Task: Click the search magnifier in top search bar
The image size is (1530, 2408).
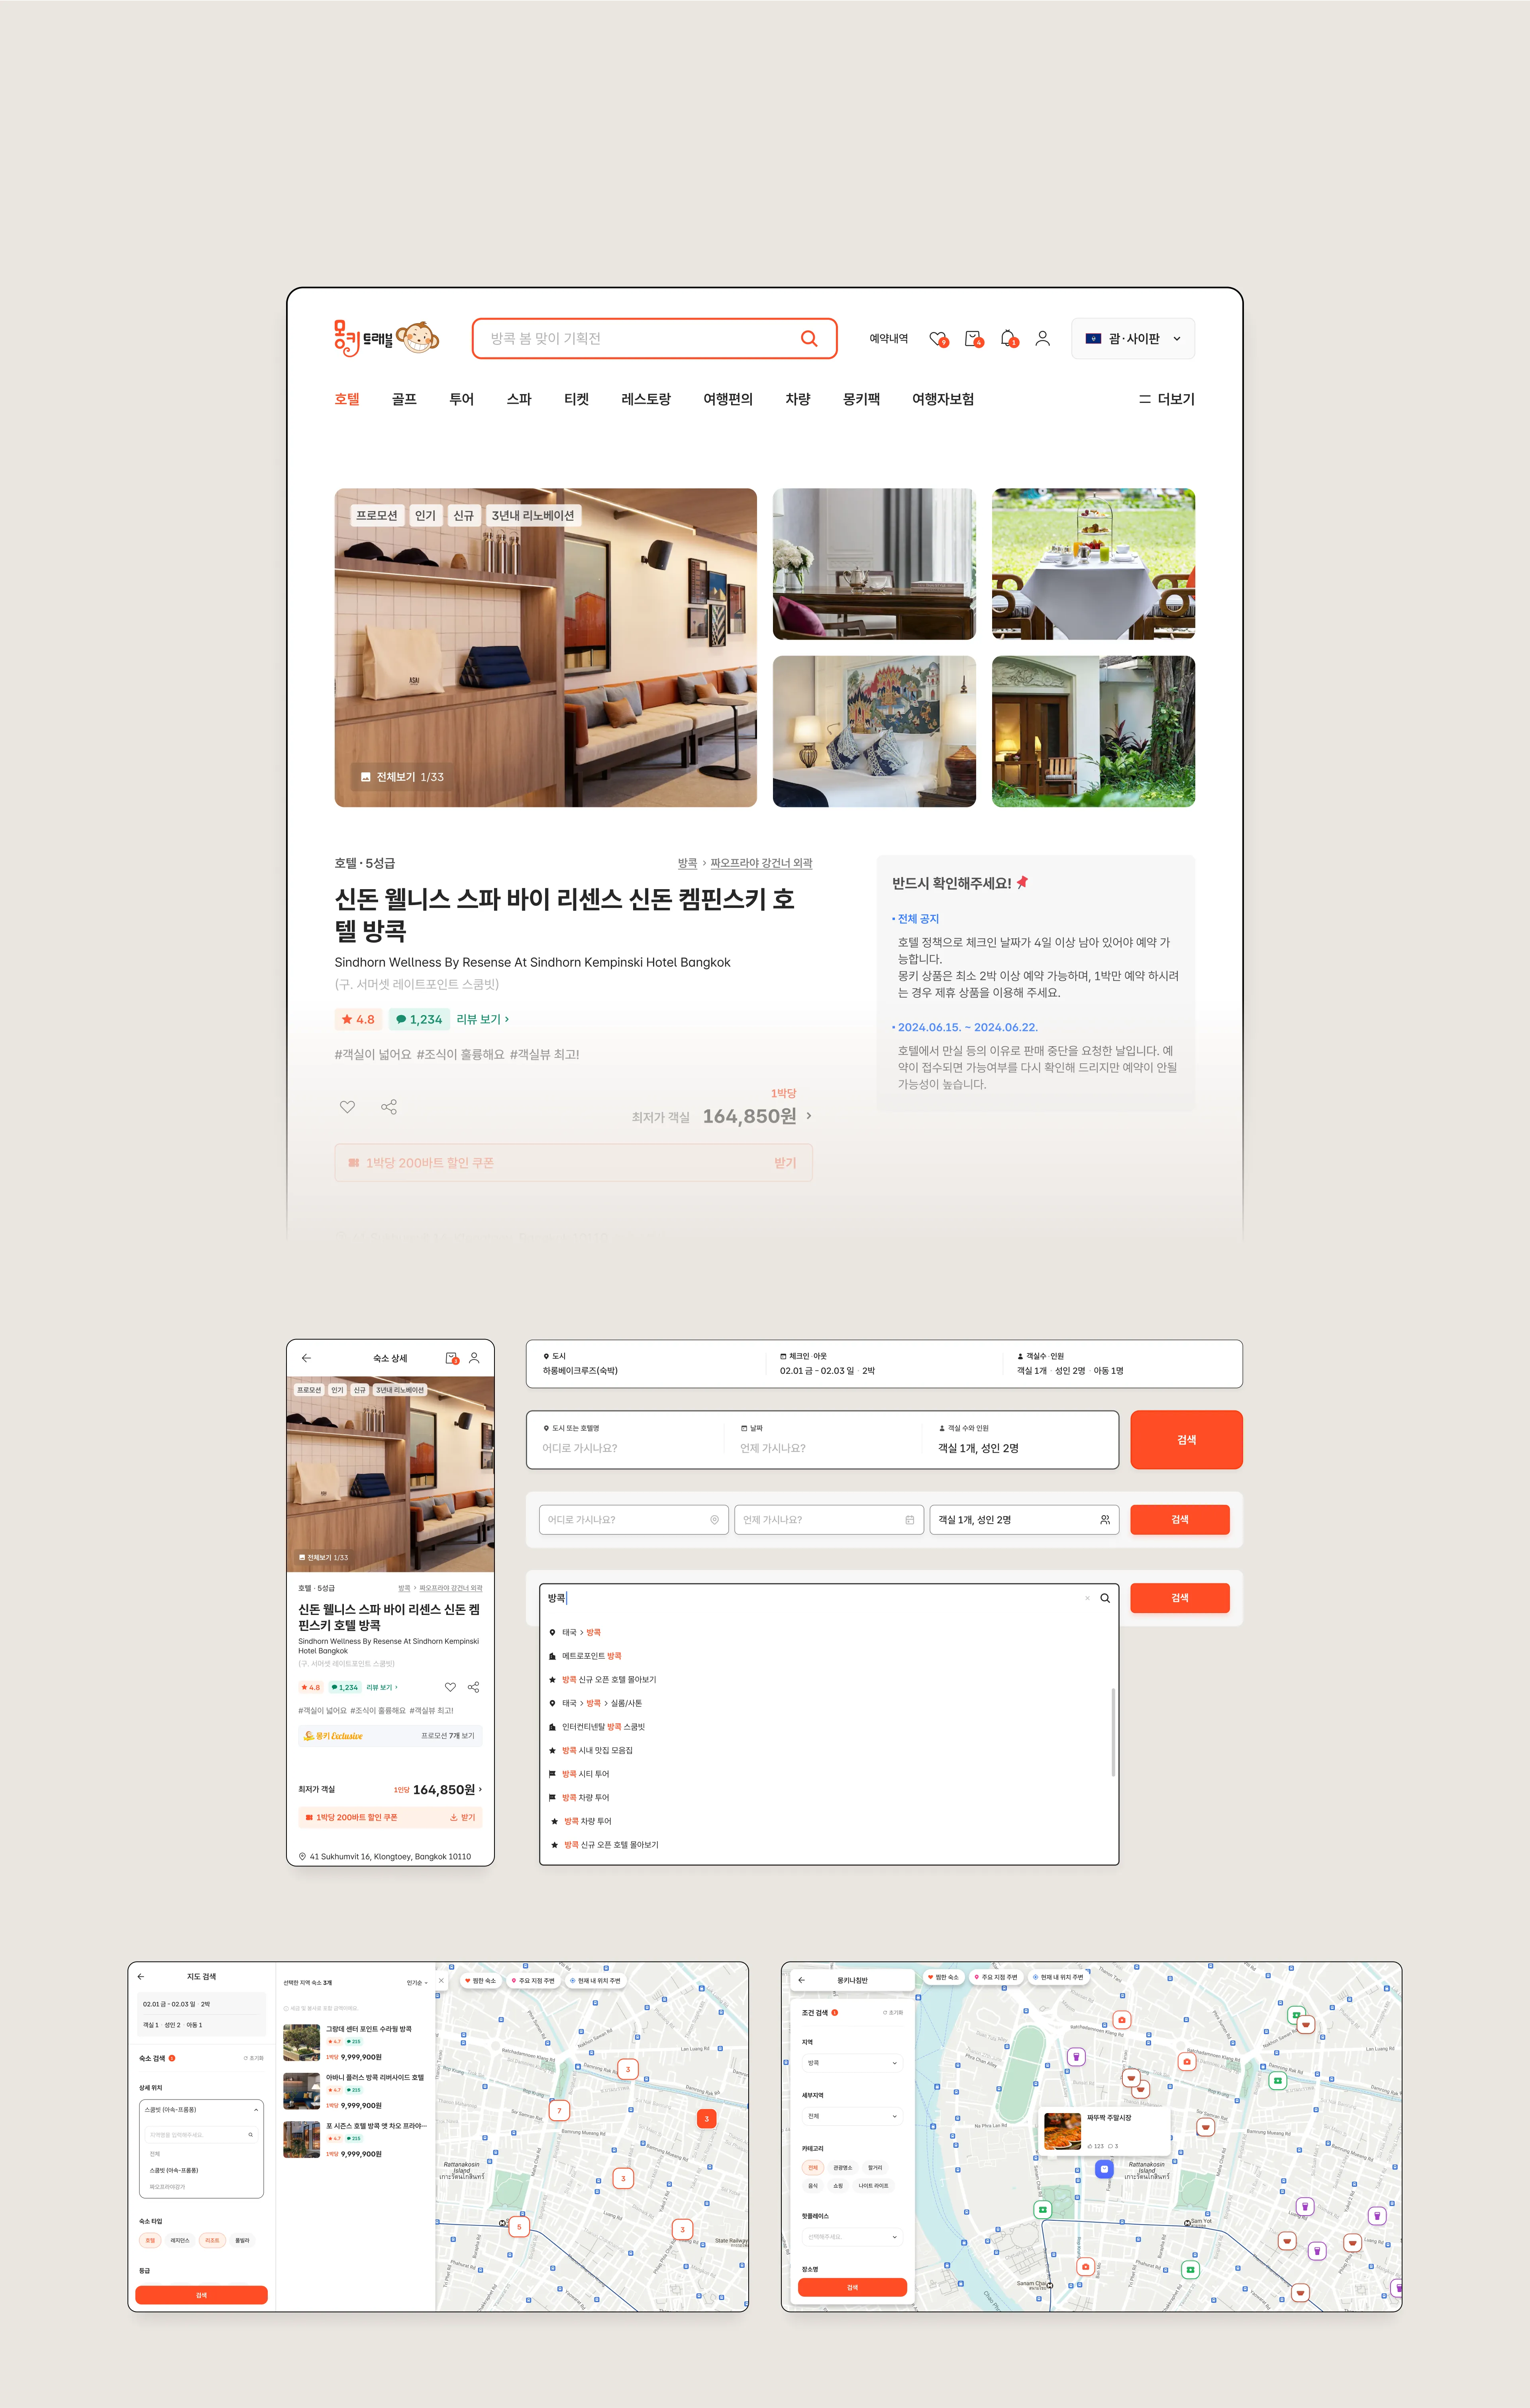Action: point(809,338)
